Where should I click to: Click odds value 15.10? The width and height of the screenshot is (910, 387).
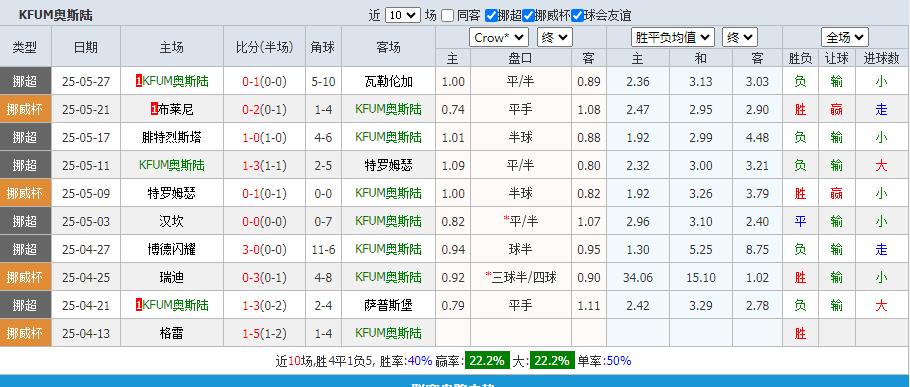(x=700, y=277)
